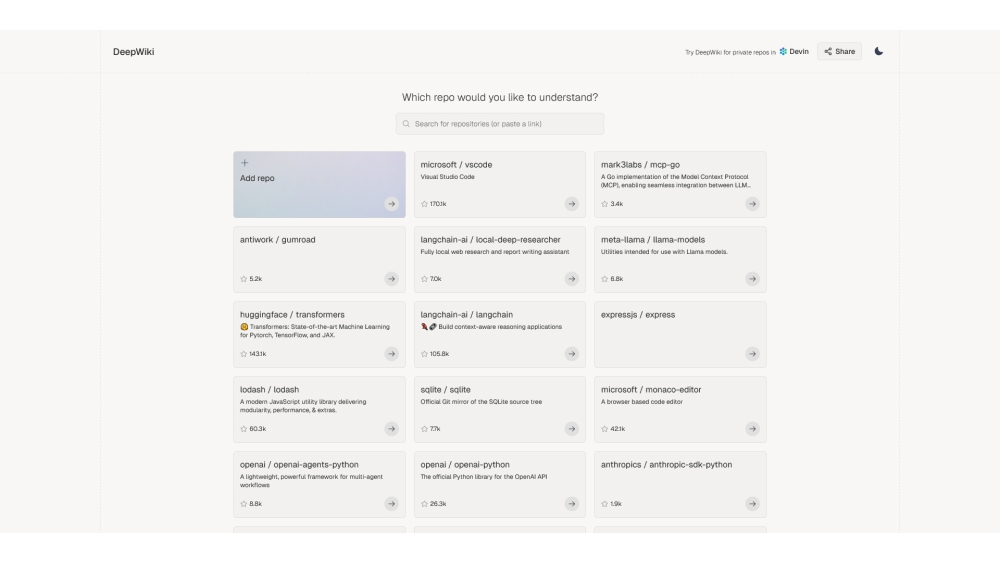
Task: Click the arrow on Add repo card
Action: coord(391,204)
